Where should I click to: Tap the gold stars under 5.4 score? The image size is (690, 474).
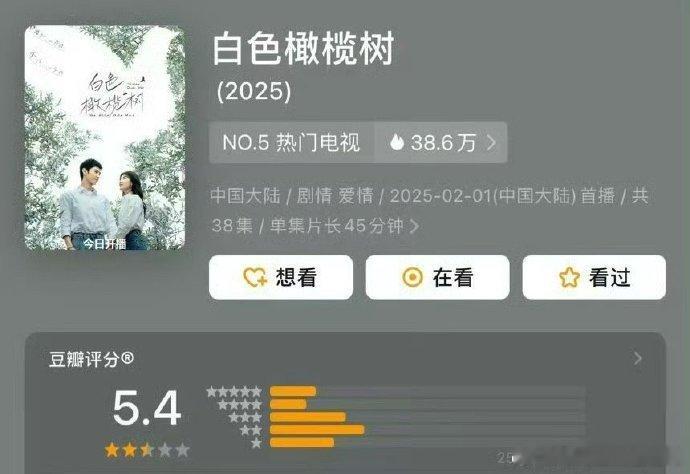coord(147,450)
